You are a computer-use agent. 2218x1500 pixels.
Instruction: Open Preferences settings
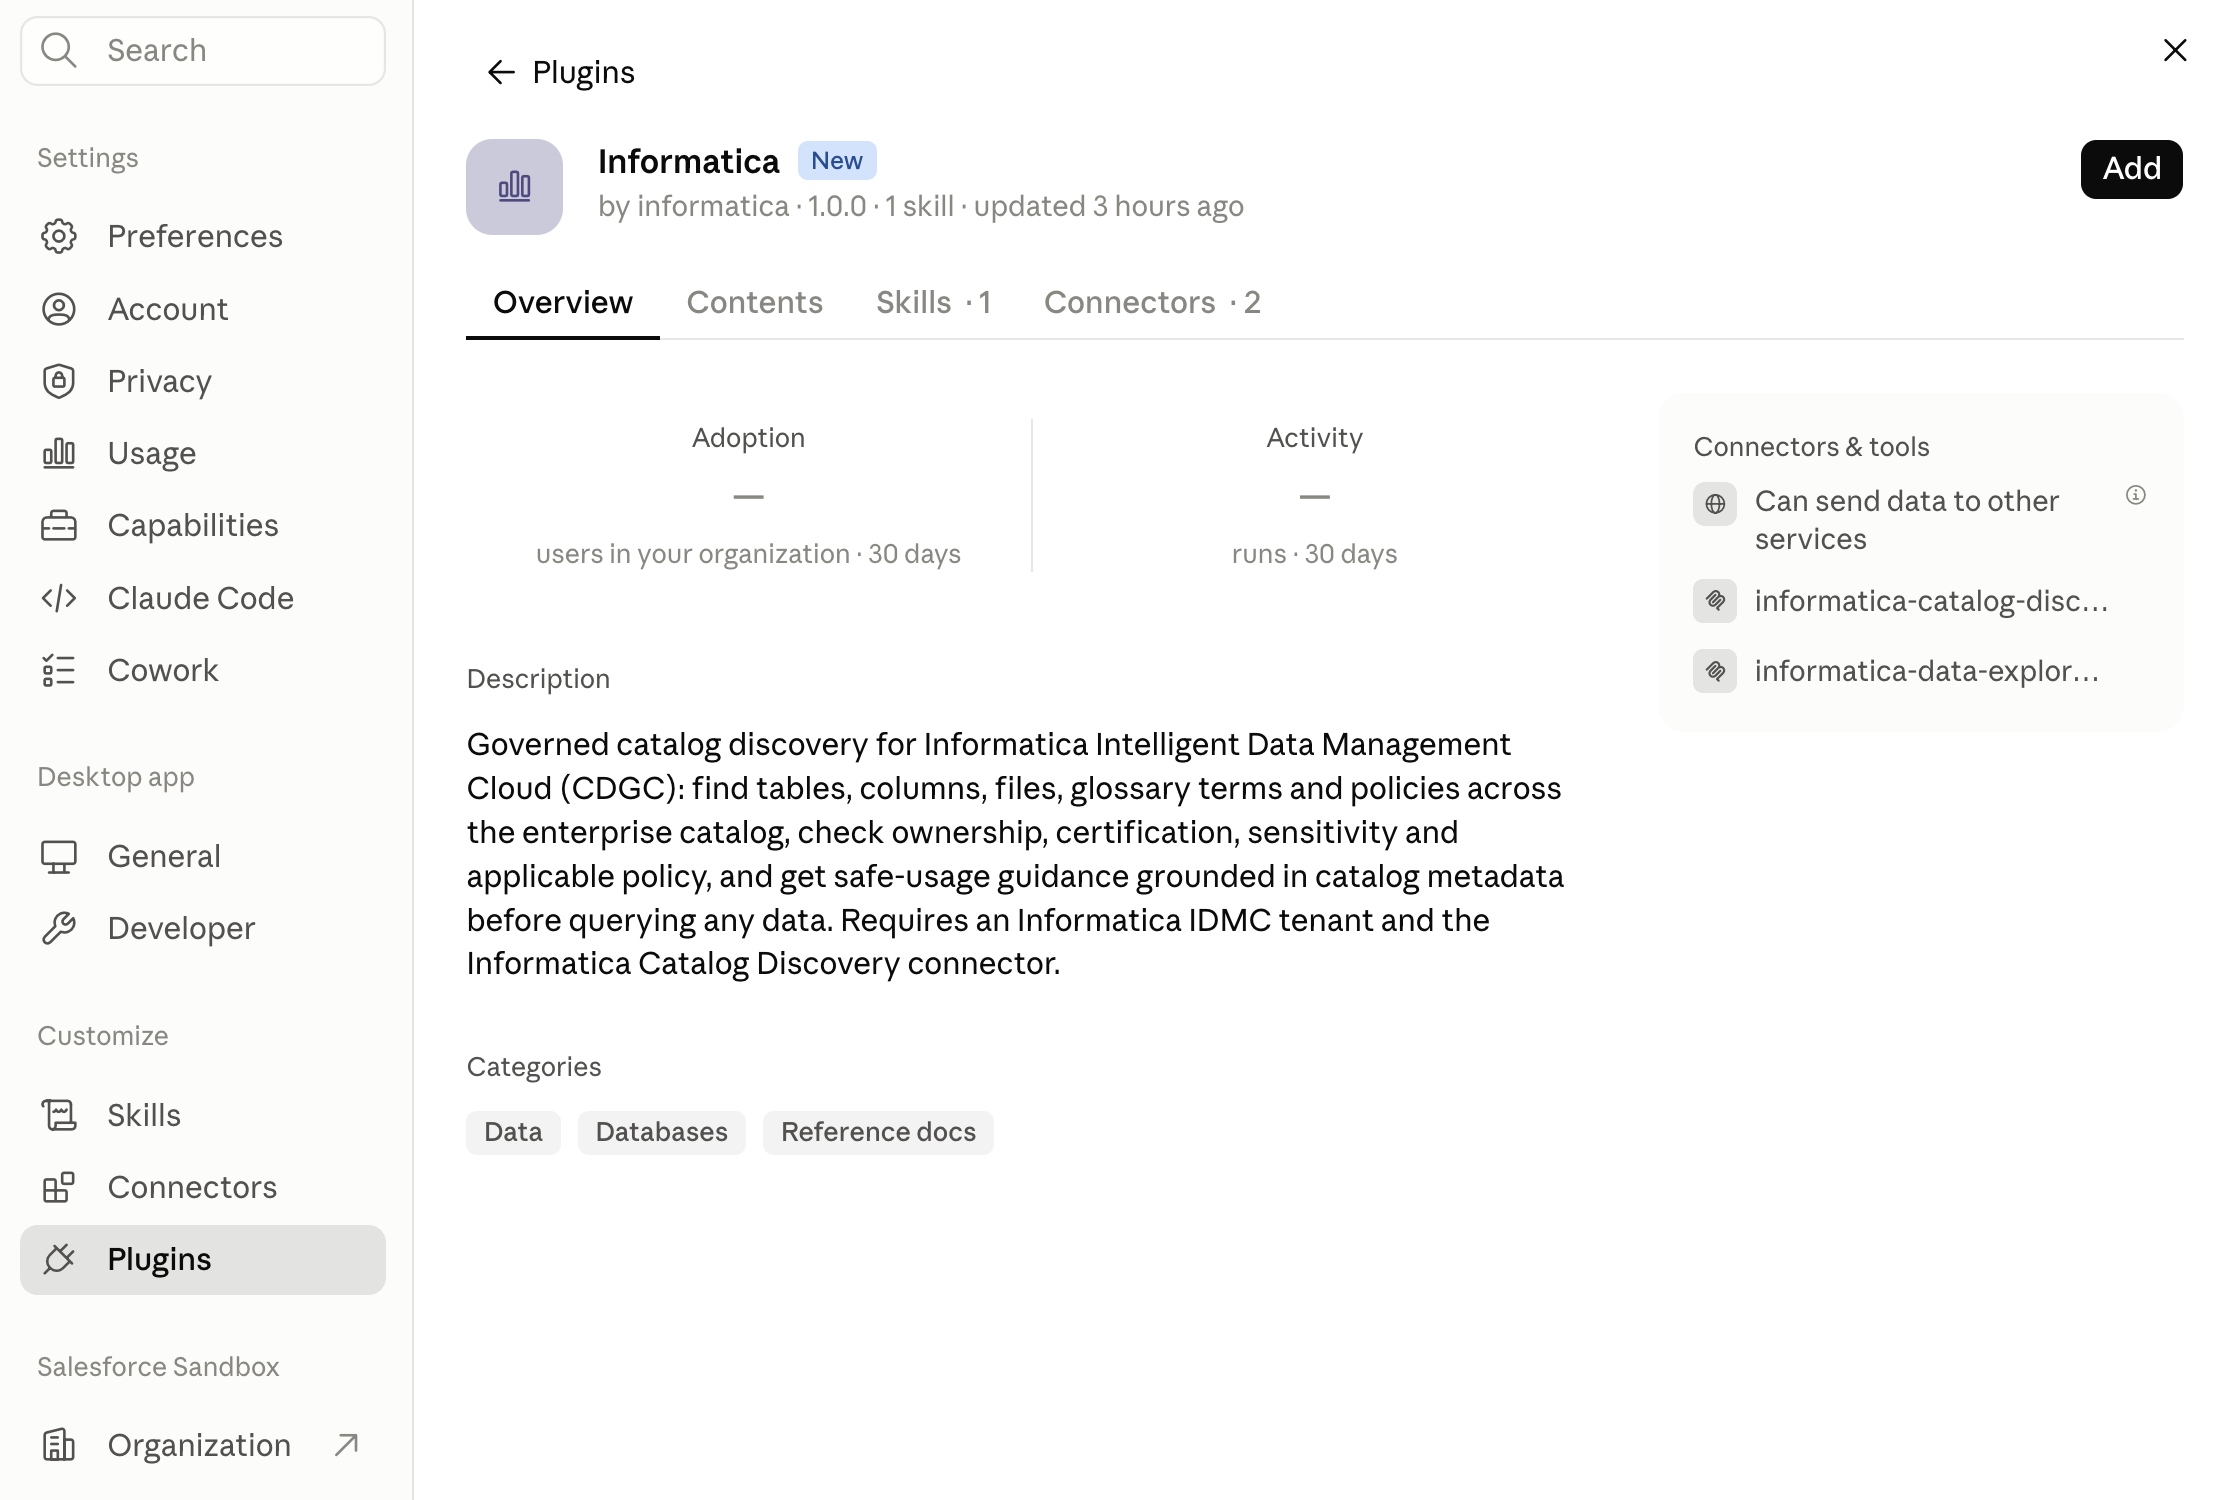click(203, 236)
